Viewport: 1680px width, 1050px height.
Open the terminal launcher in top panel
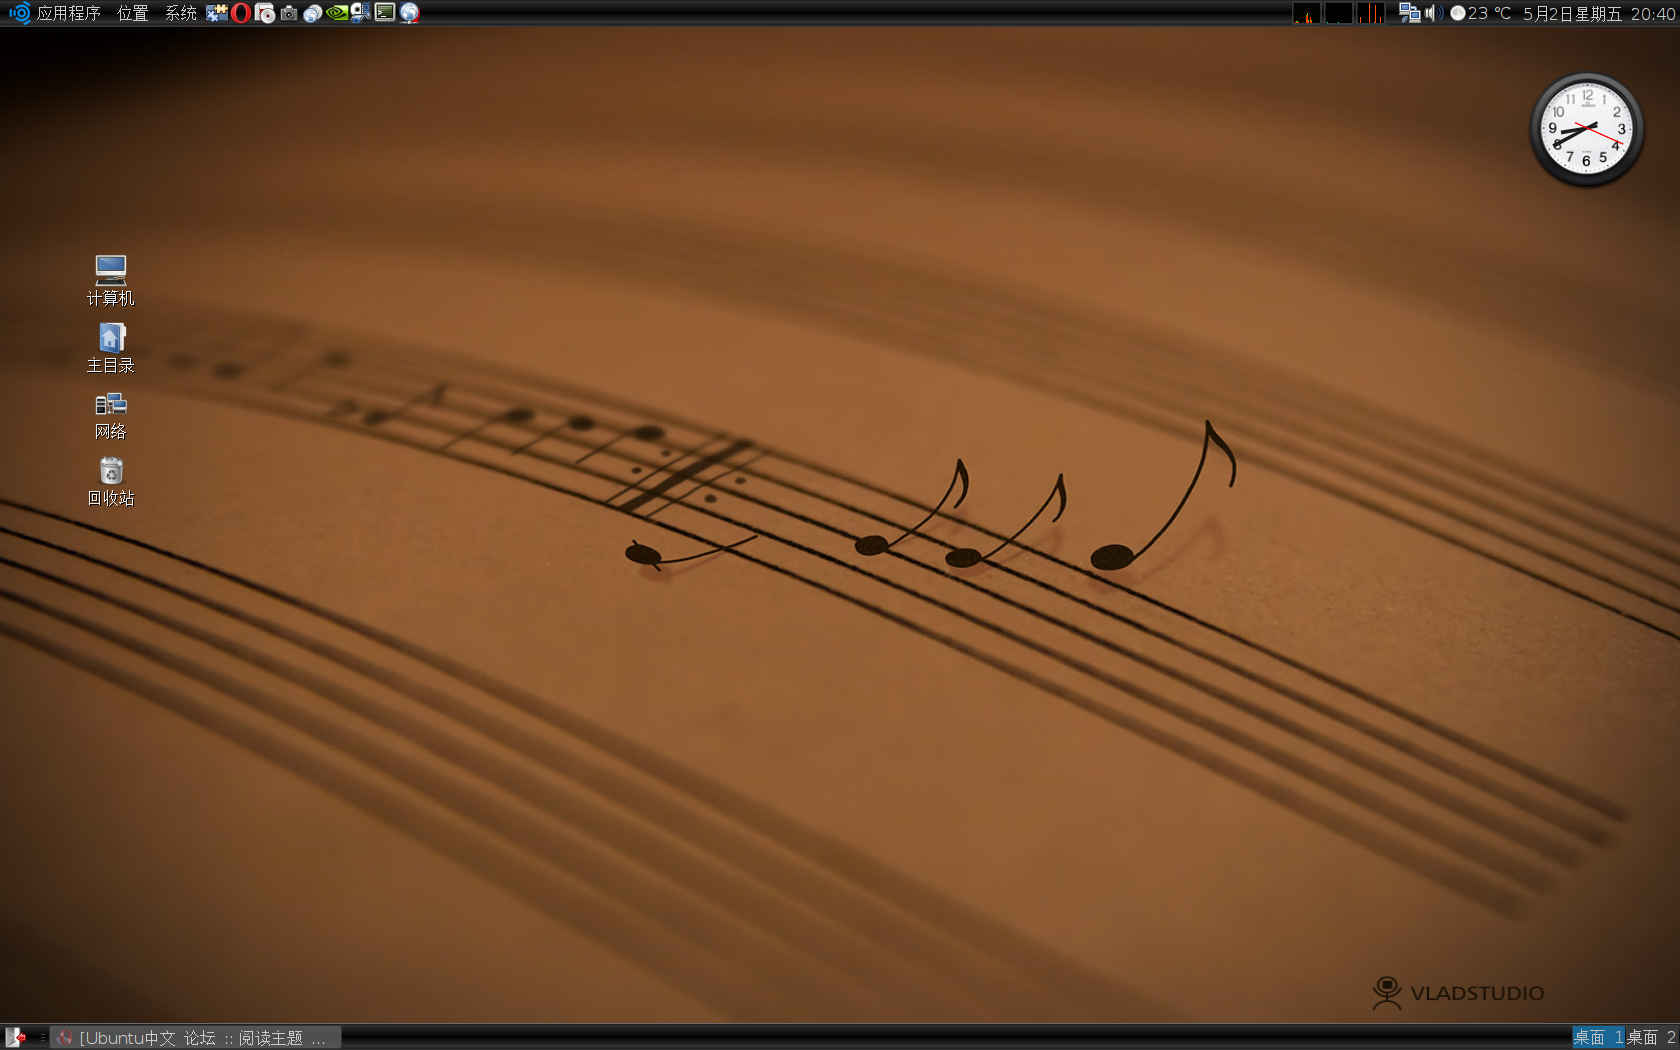click(385, 13)
